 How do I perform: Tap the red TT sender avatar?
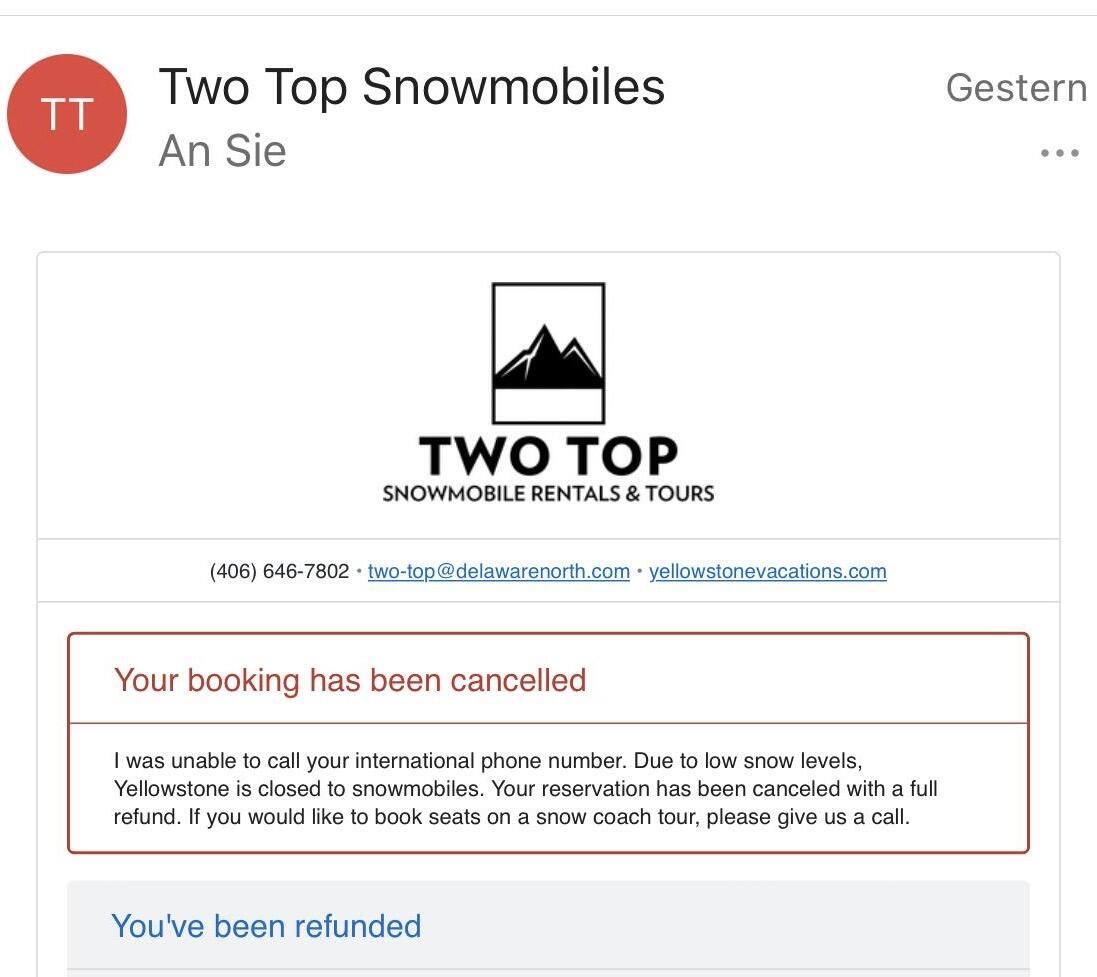(67, 114)
